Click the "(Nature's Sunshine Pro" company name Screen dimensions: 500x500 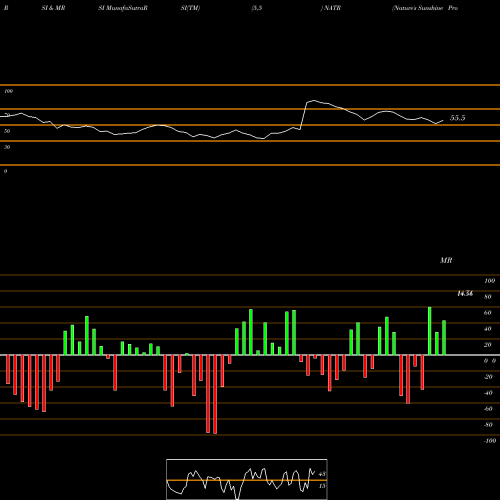[425, 8]
